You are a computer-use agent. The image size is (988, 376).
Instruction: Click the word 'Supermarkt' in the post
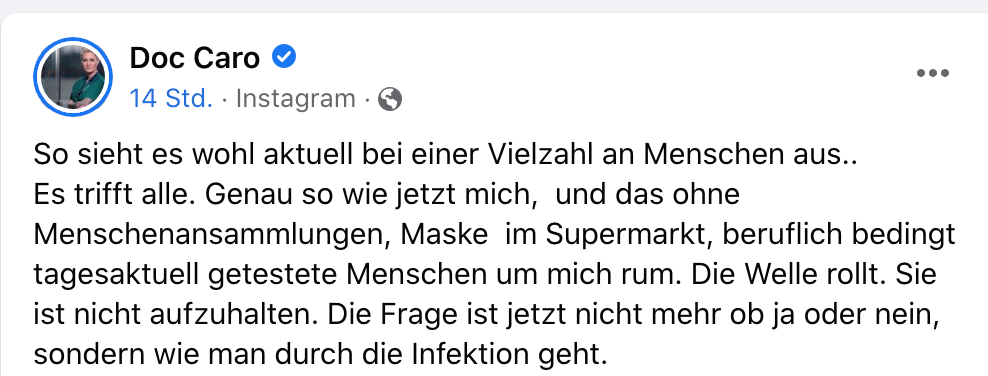click(630, 235)
